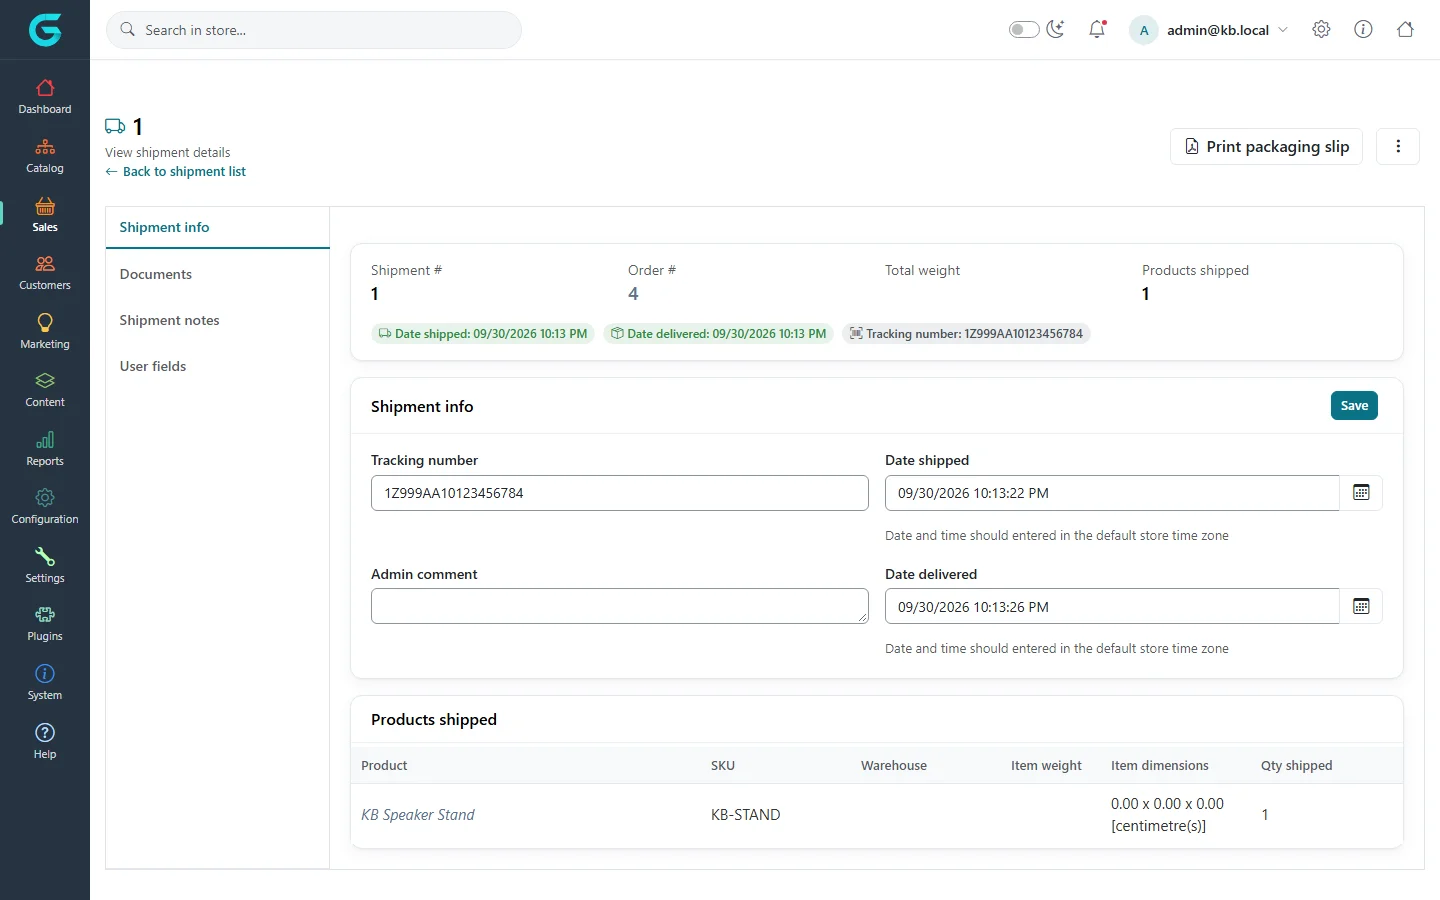Click the Date shipped input field

tap(1112, 493)
